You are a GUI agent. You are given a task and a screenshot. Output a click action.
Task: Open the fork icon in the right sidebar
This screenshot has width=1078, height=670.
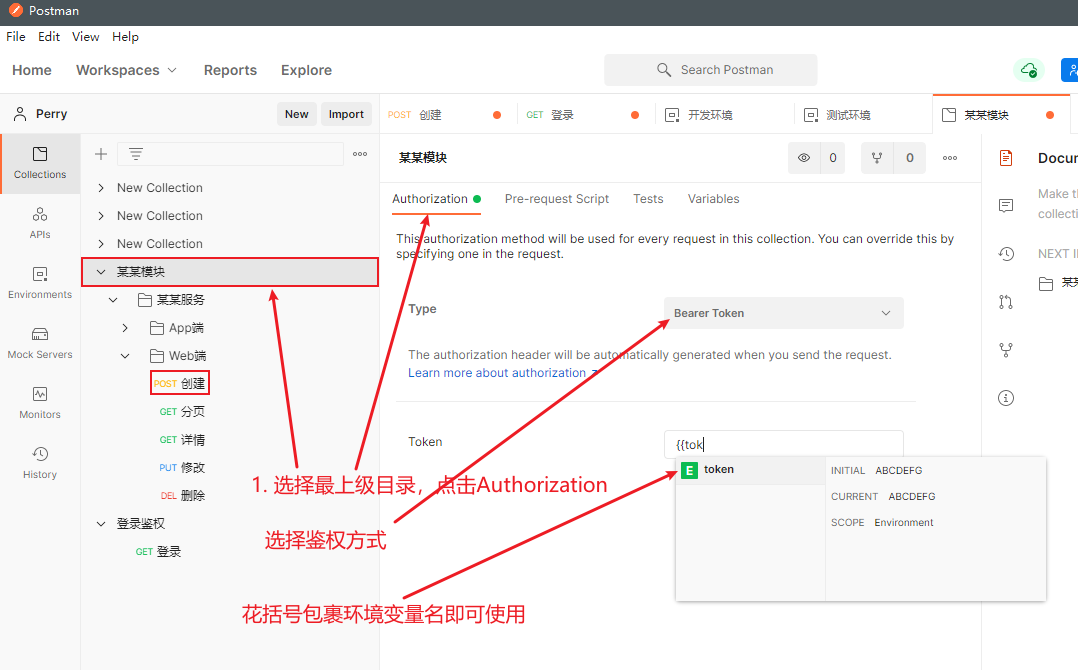click(1006, 350)
